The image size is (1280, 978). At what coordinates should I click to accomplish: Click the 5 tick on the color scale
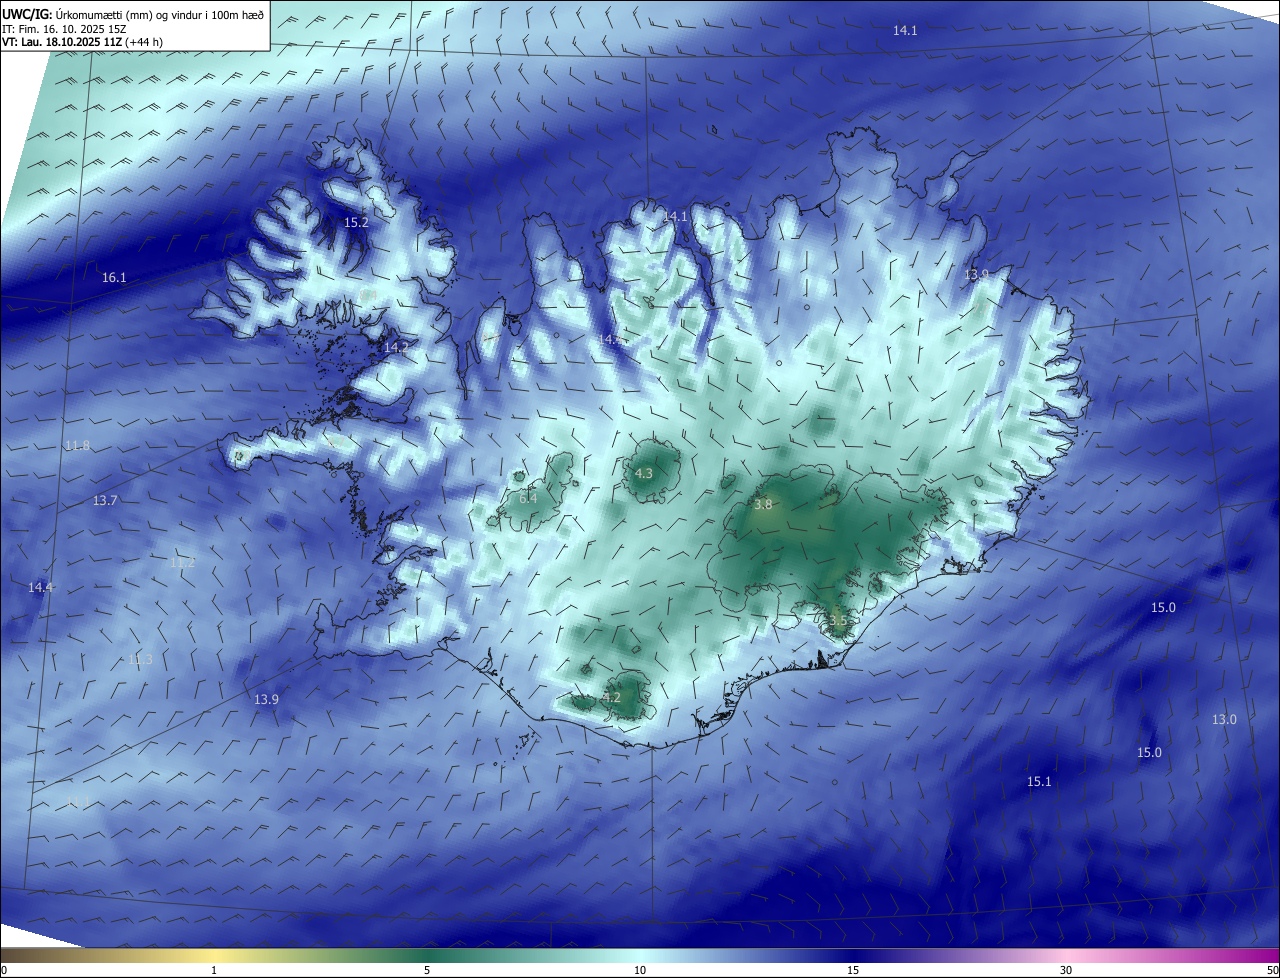(427, 970)
